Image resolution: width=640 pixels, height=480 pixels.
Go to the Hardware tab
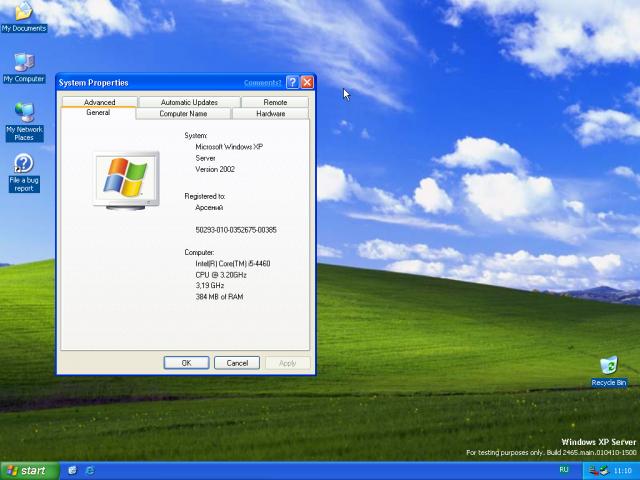[x=271, y=113]
